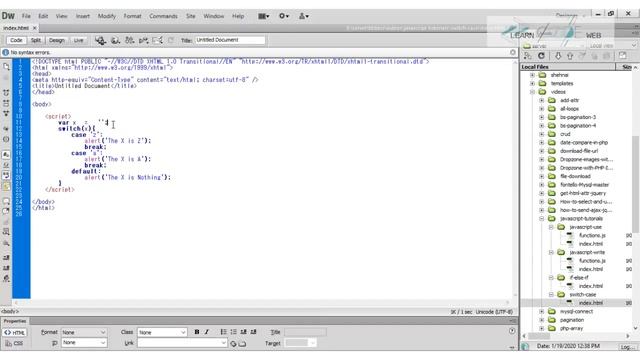640x360 pixels.
Task: Expand the crud folder
Action: click(542, 134)
